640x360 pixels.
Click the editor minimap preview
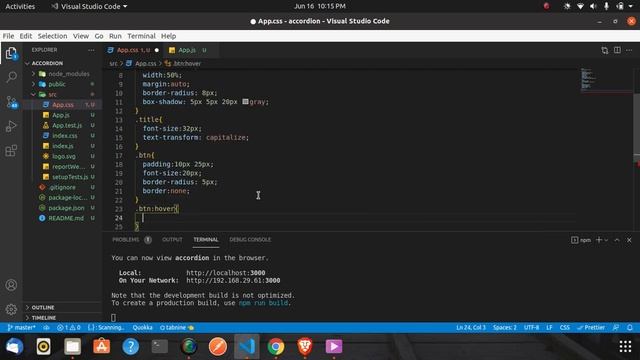pyautogui.click(x=606, y=80)
